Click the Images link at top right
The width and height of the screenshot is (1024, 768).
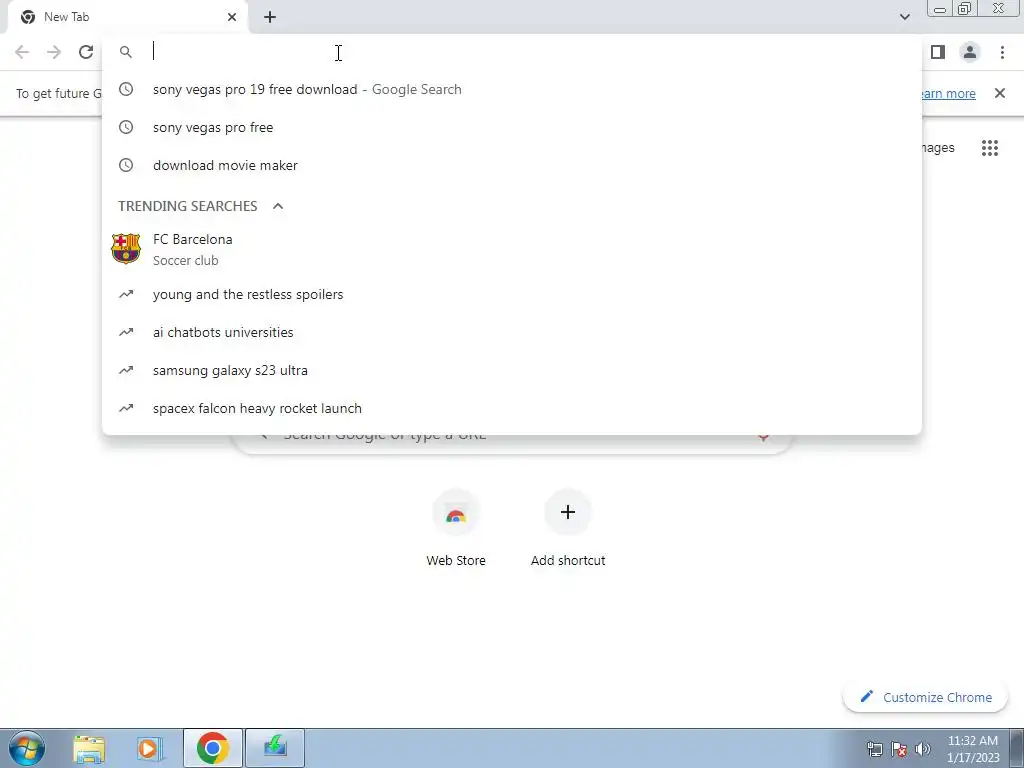click(938, 148)
